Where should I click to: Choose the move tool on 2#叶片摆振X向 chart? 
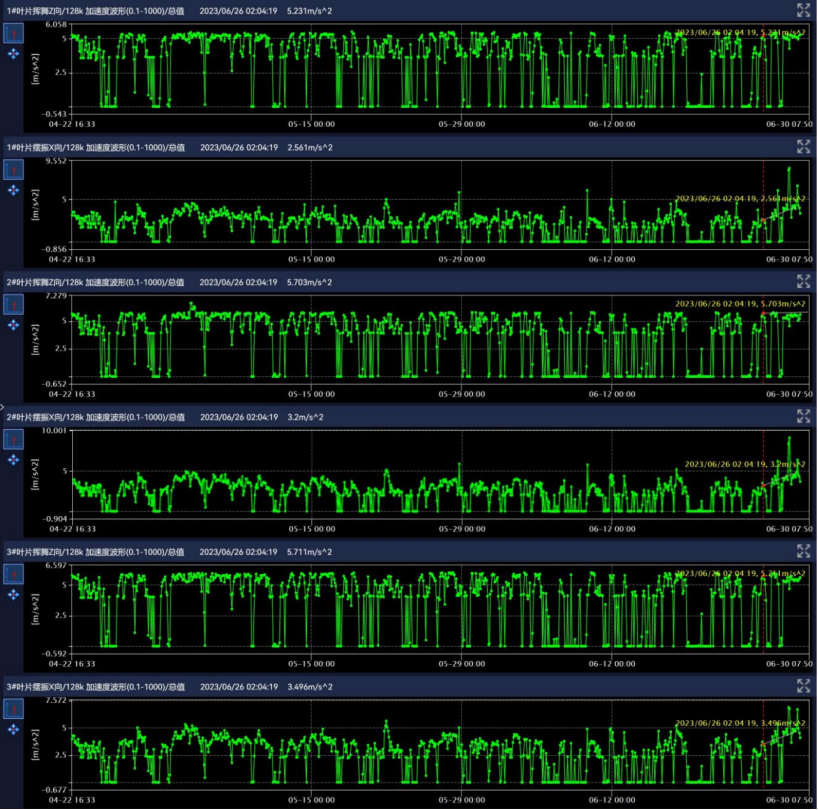pos(14,459)
